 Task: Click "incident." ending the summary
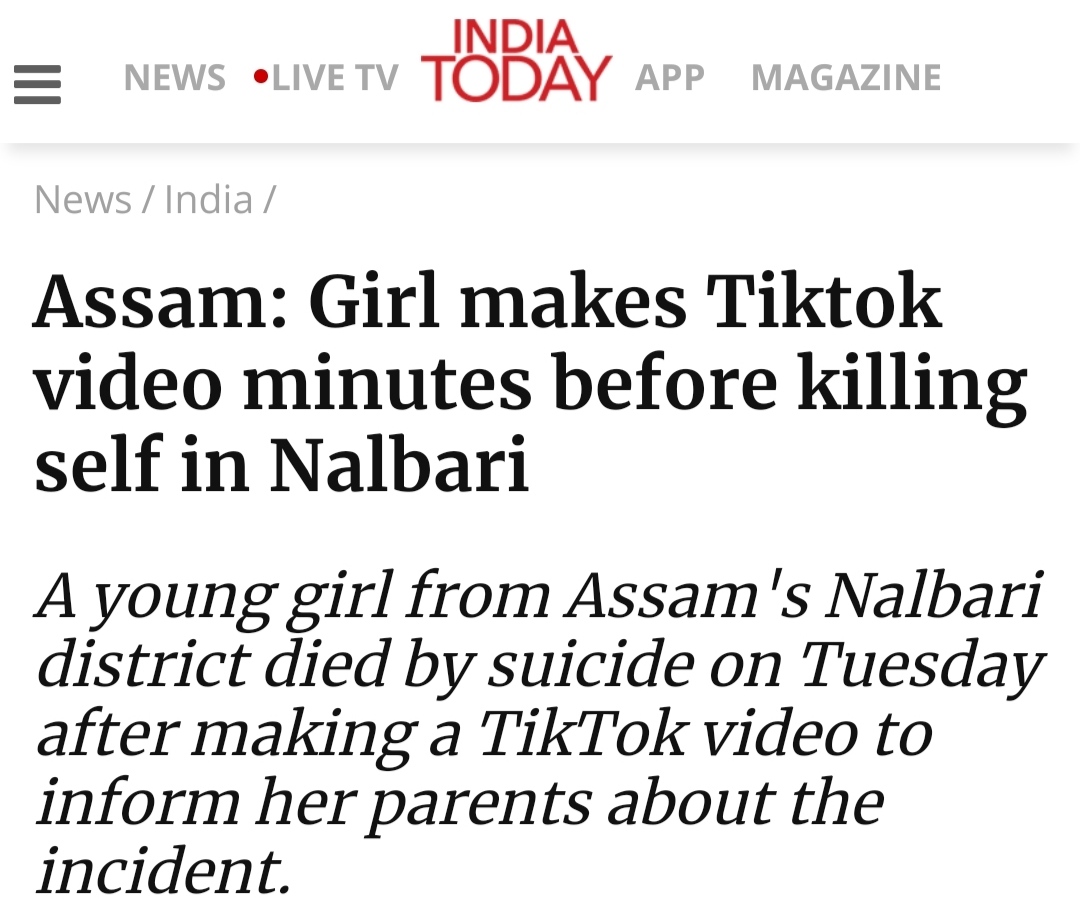[x=163, y=871]
